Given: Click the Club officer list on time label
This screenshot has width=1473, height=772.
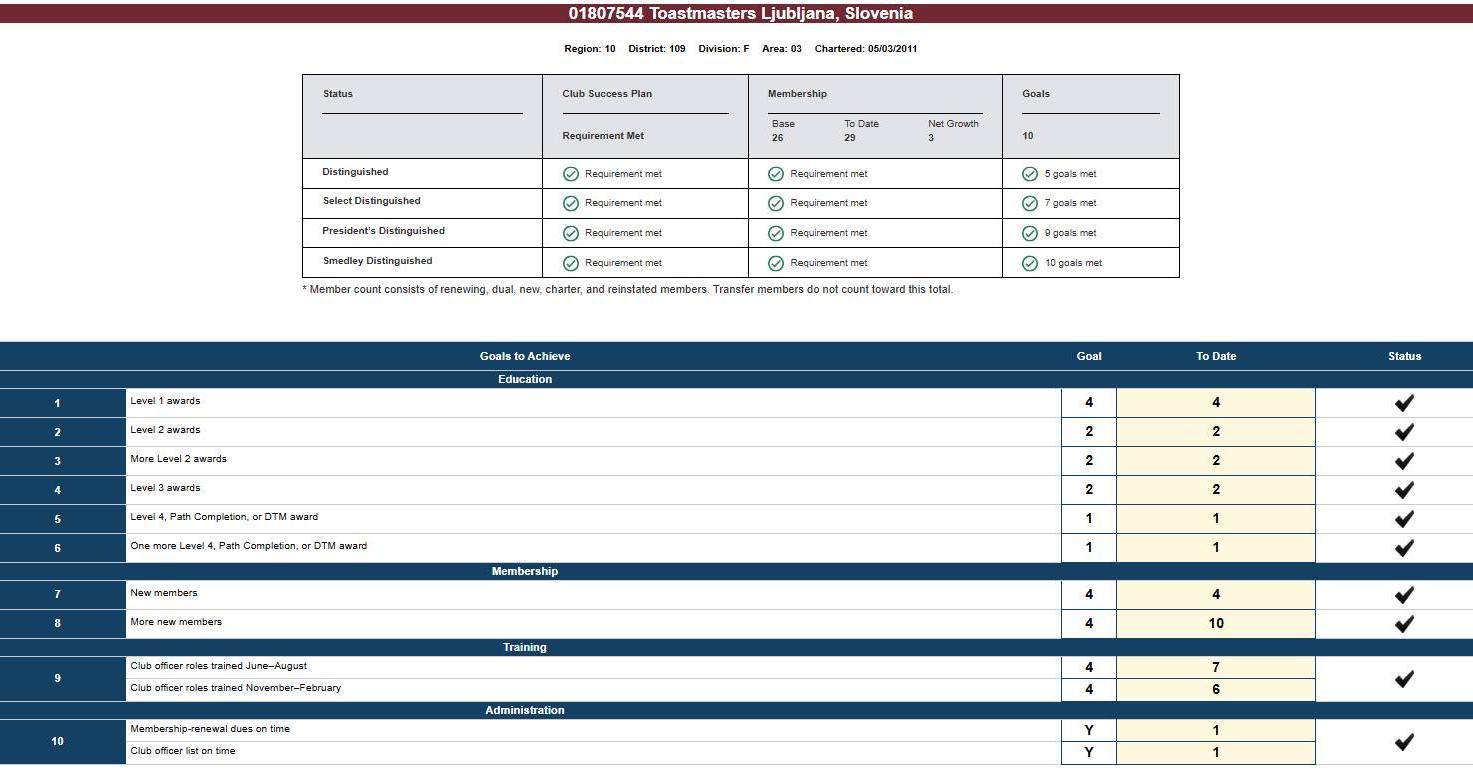Looking at the screenshot, I should pos(183,751).
